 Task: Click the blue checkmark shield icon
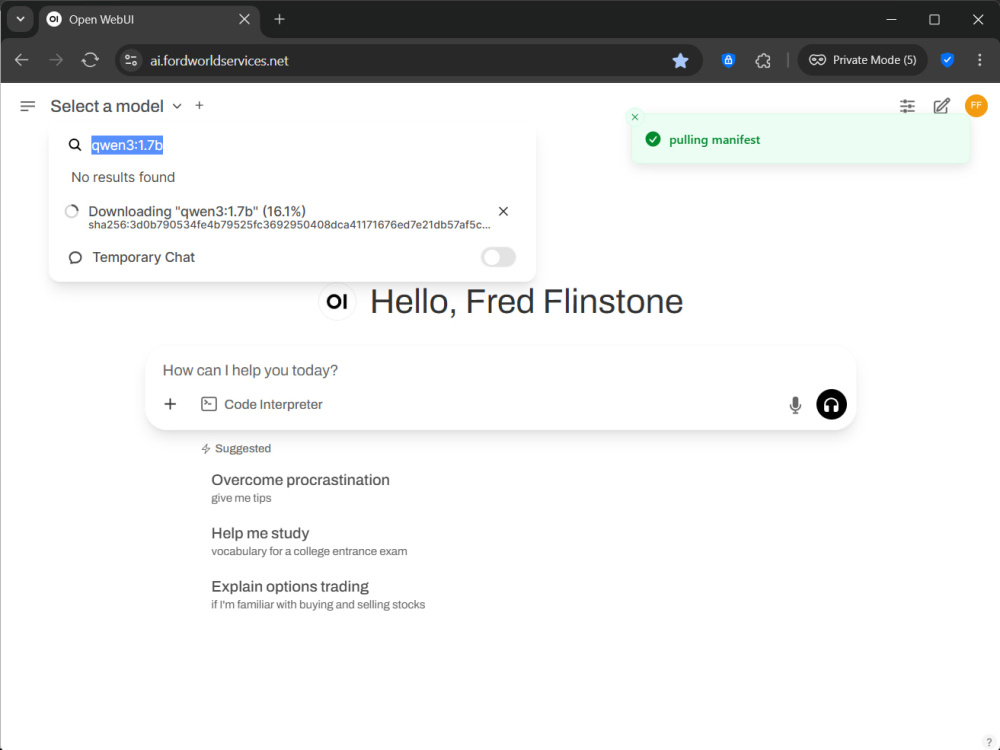pos(947,61)
